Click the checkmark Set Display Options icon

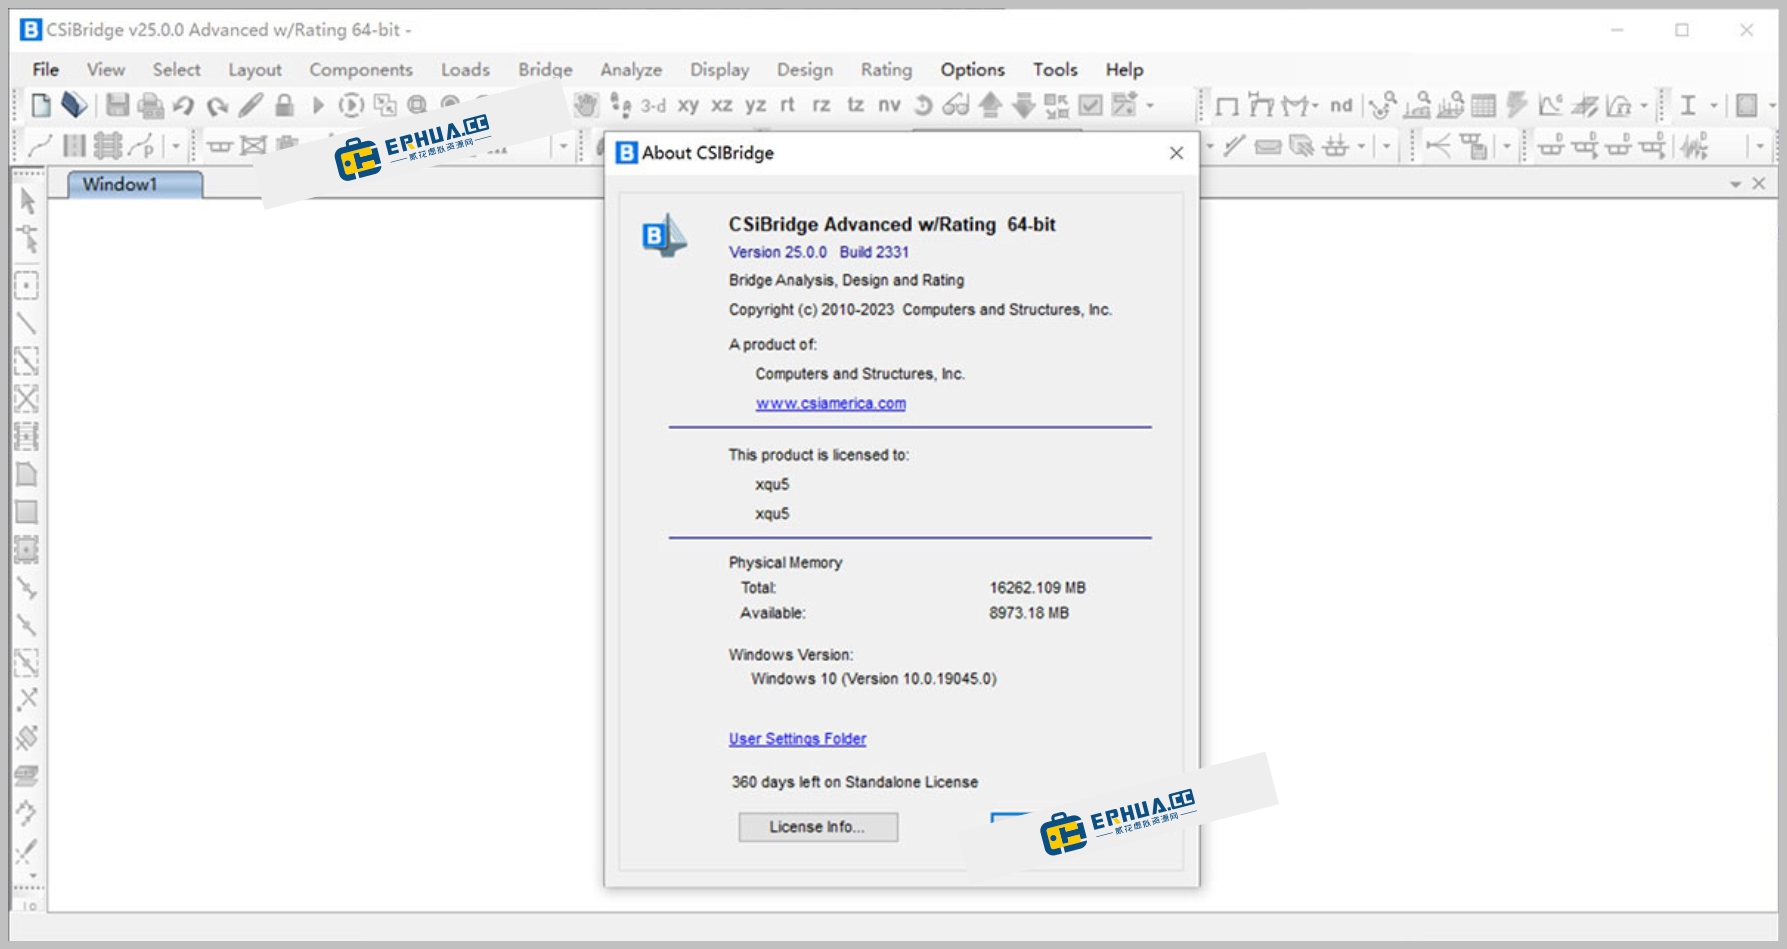click(x=1091, y=105)
